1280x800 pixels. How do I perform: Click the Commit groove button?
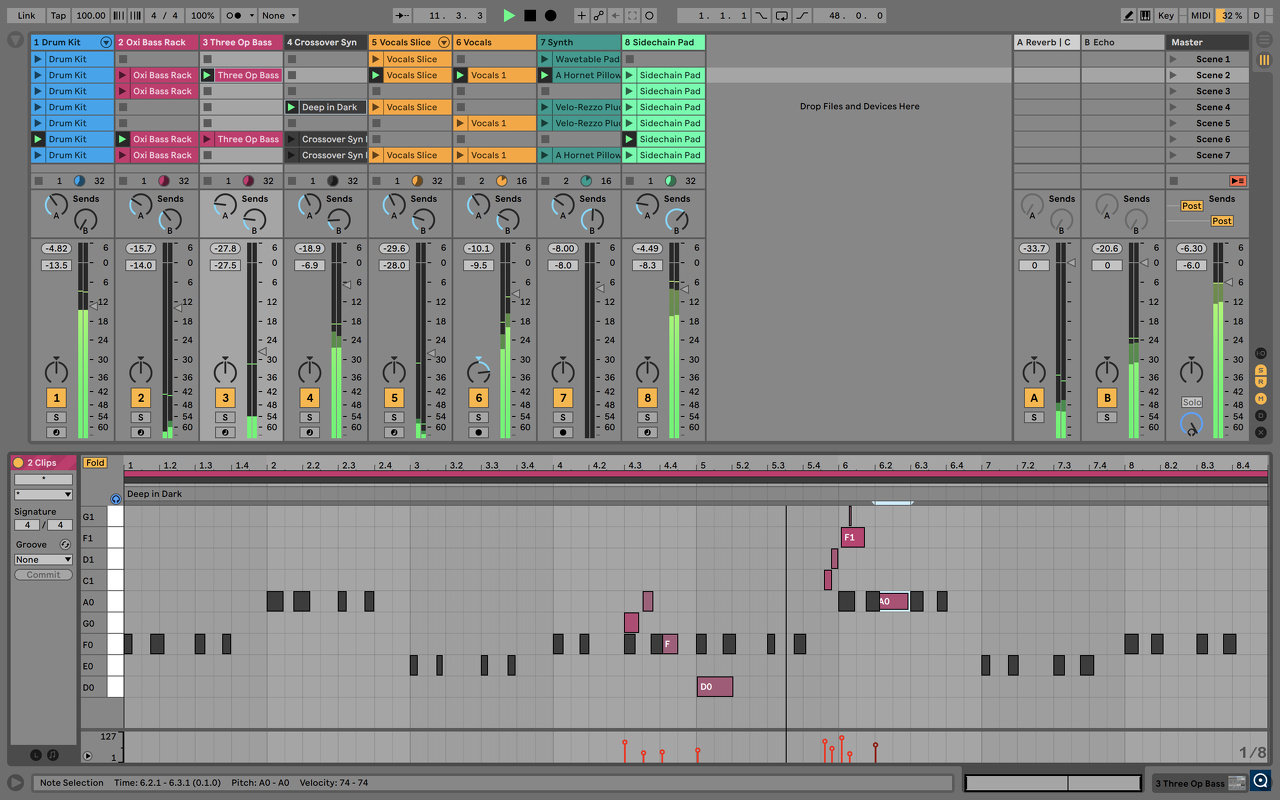coord(43,575)
